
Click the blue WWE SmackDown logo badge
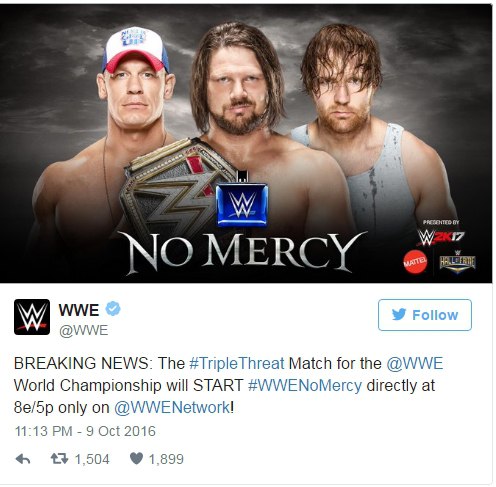(x=242, y=205)
